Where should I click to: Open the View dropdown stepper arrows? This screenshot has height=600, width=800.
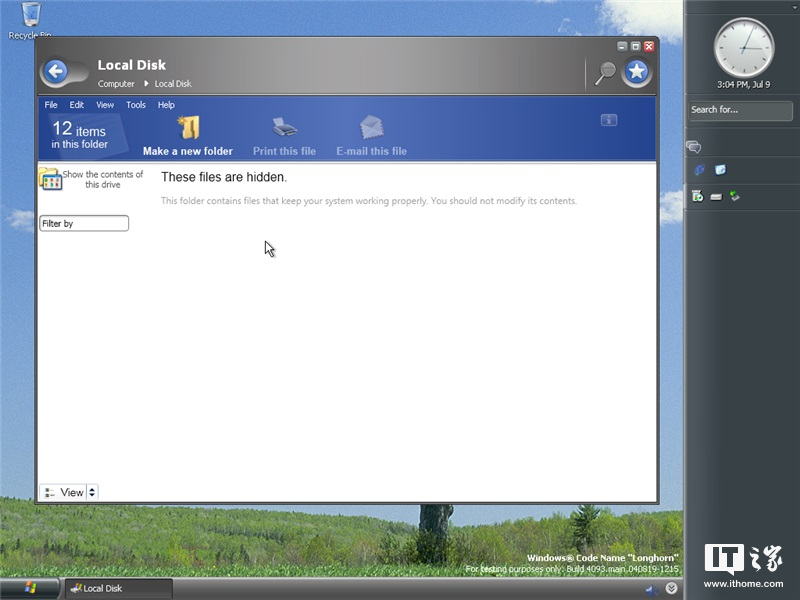(x=92, y=492)
